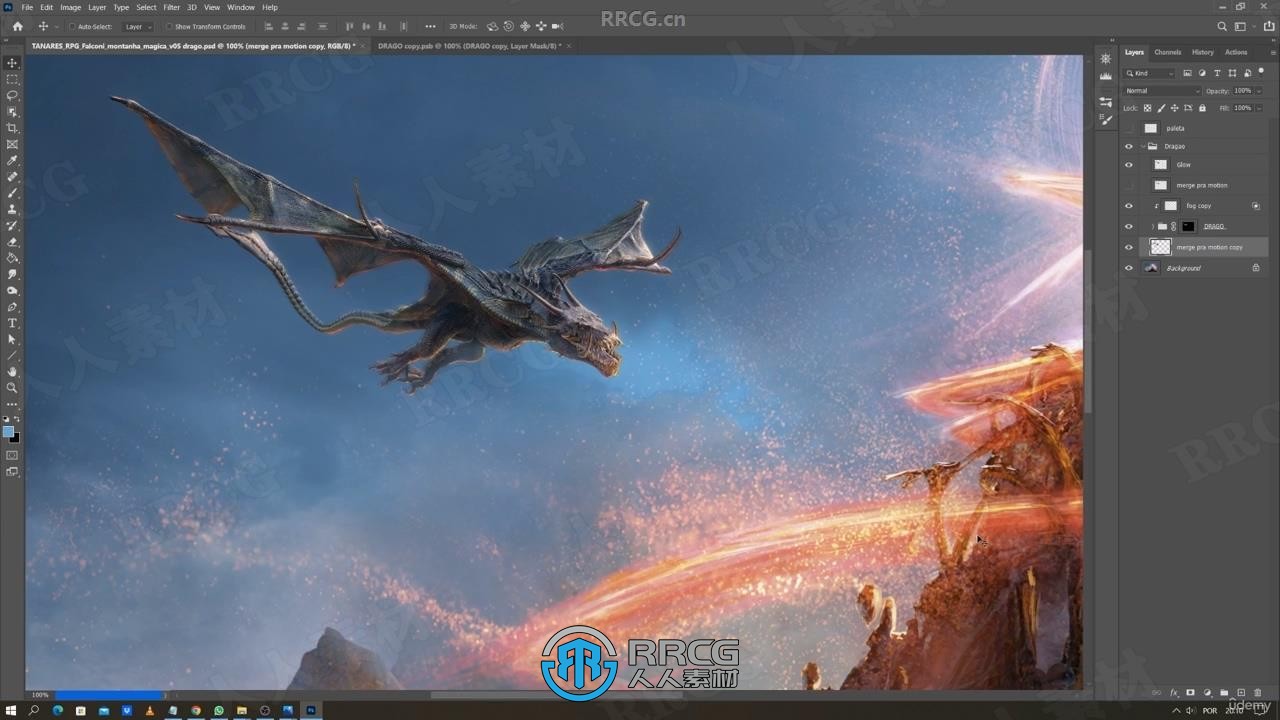Open the Image menu
The width and height of the screenshot is (1280, 720).
(70, 7)
